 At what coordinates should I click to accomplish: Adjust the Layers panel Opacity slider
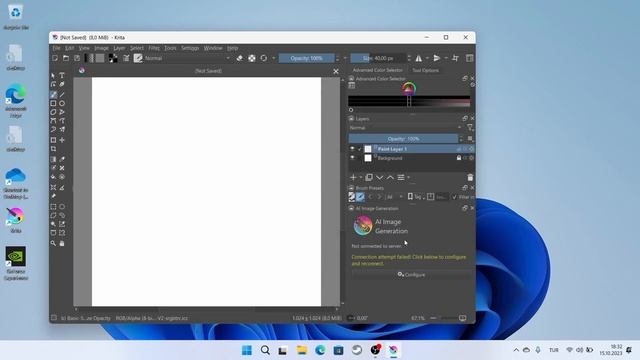403,139
